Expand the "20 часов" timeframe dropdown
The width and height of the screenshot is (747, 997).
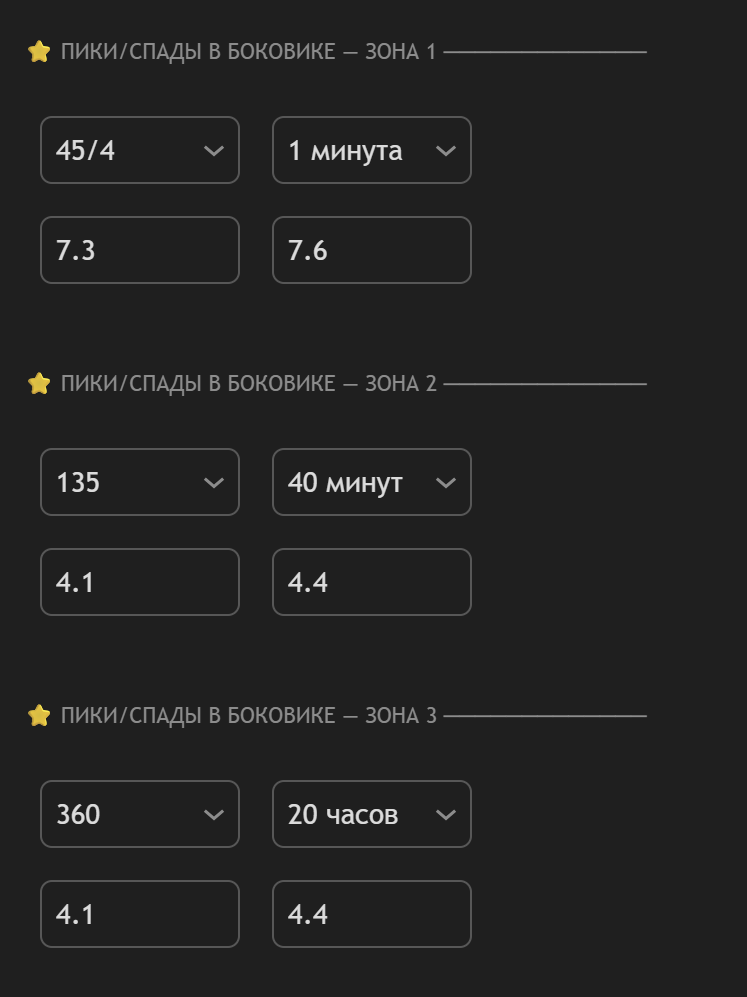point(371,814)
